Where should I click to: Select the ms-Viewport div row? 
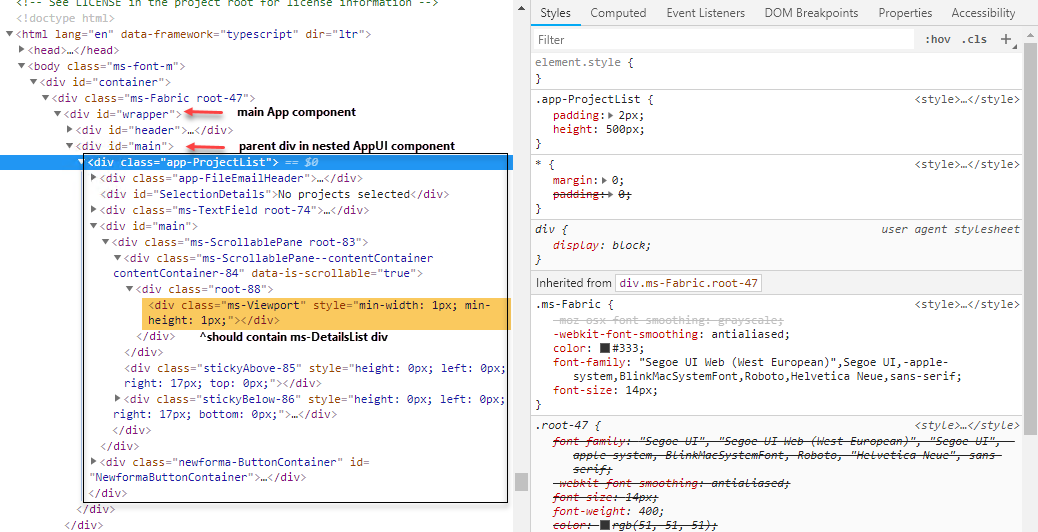tap(327, 313)
